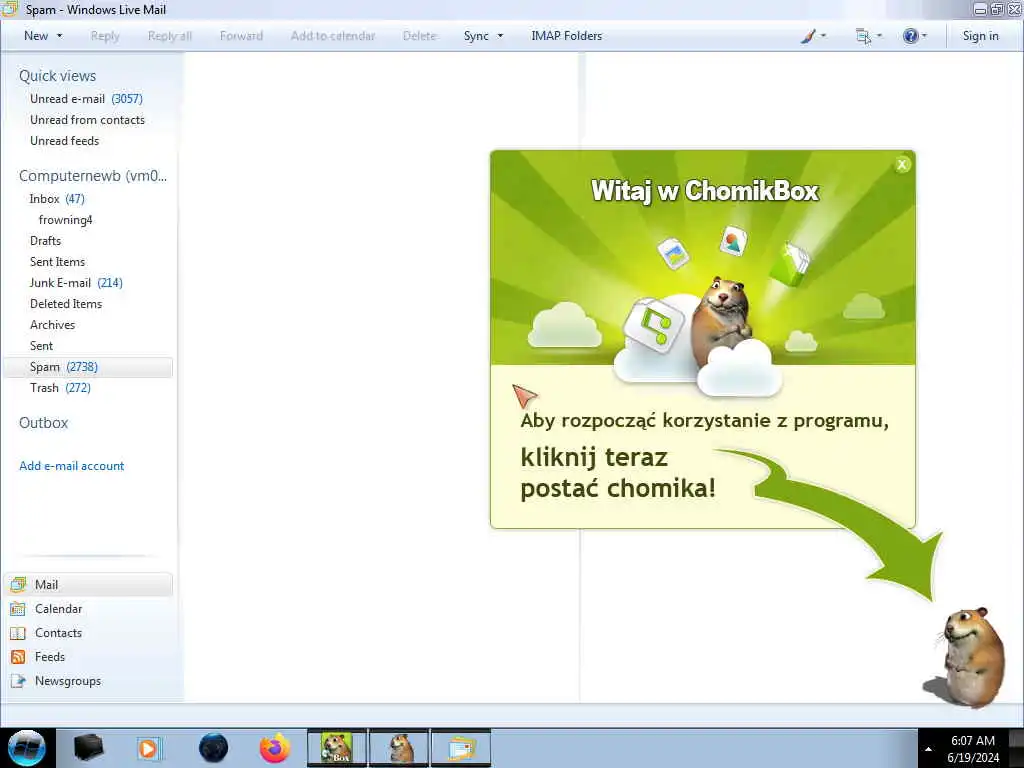1024x768 pixels.
Task: Open Calendar via its icon
Action: click(18, 609)
